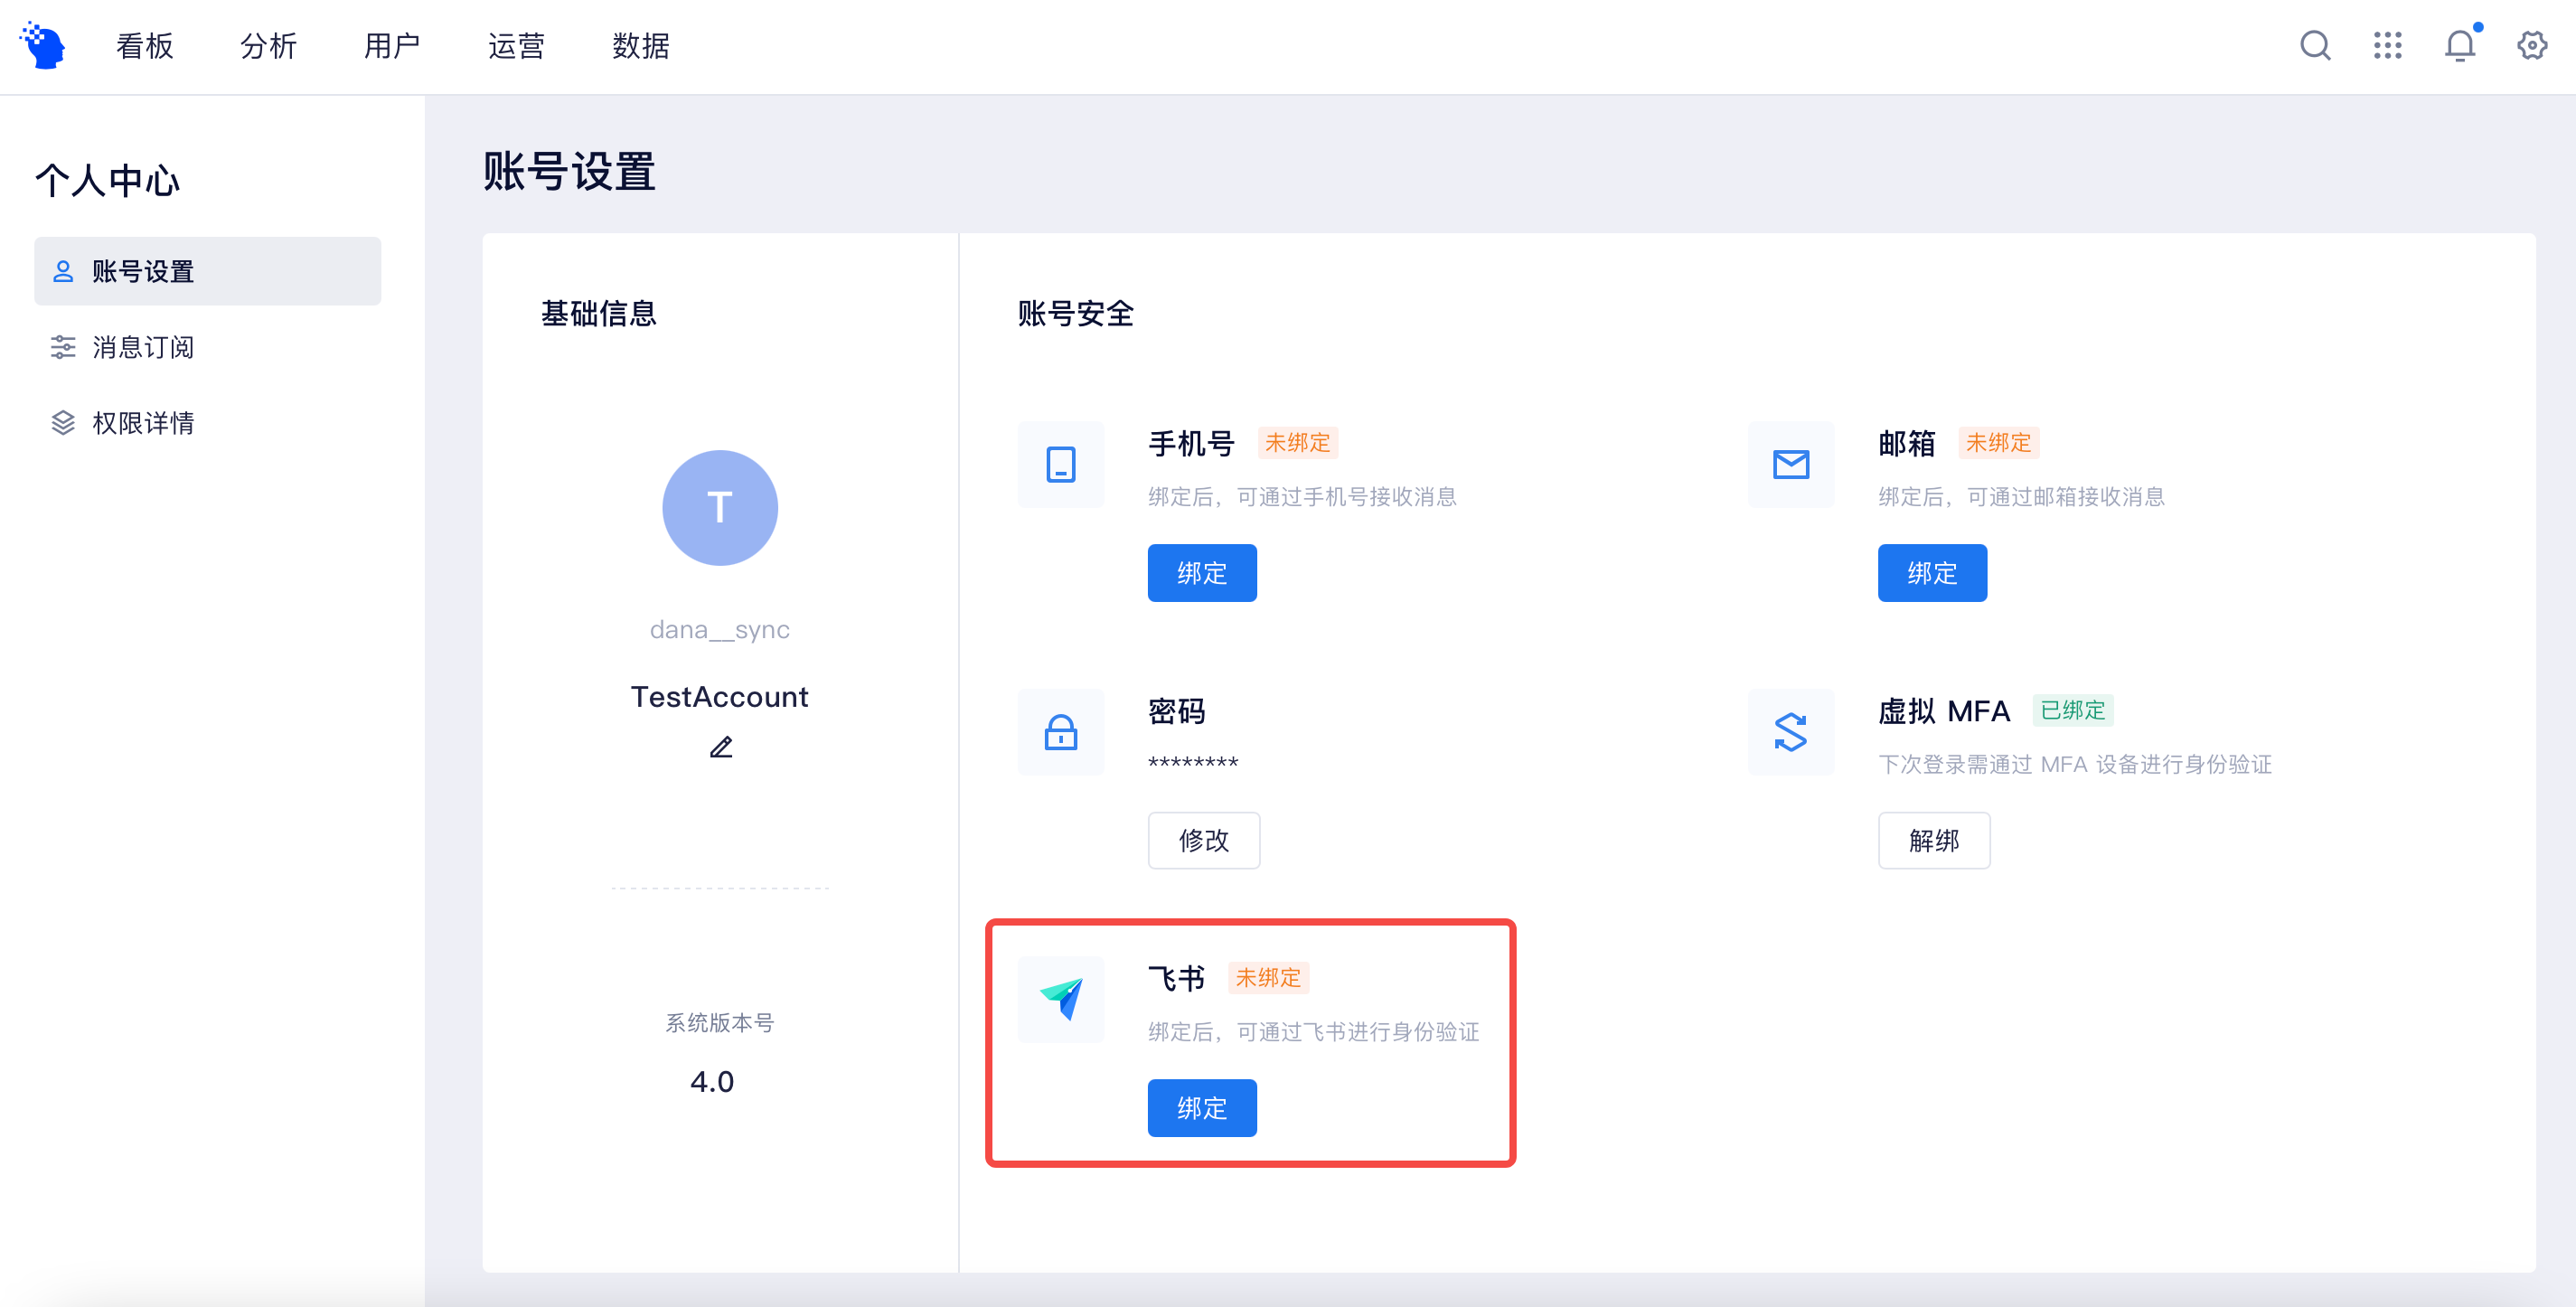Click the sliders icon beside 消息订阅

[63, 347]
